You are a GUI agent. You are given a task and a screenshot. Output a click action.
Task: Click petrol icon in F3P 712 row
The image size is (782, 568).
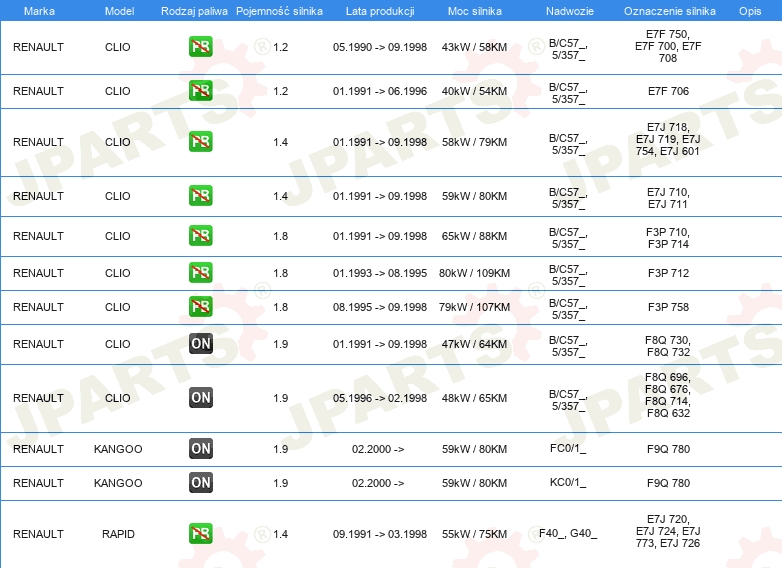point(200,273)
